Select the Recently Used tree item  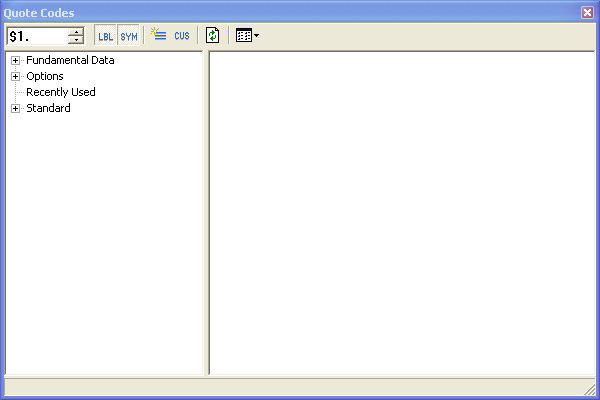pyautogui.click(x=61, y=92)
